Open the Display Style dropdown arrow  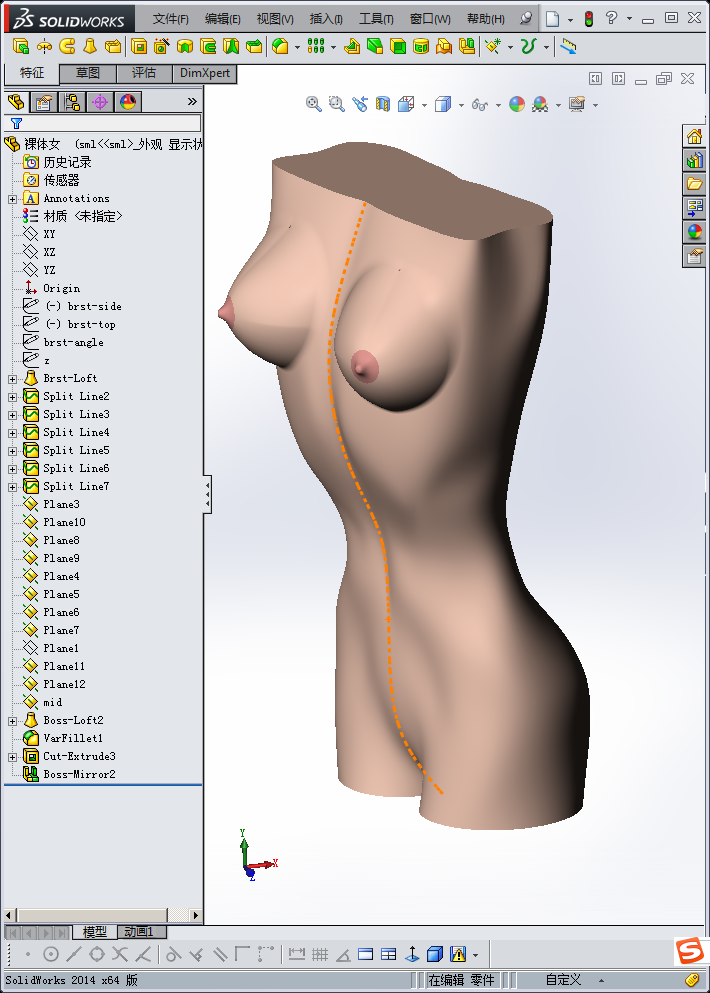(460, 105)
